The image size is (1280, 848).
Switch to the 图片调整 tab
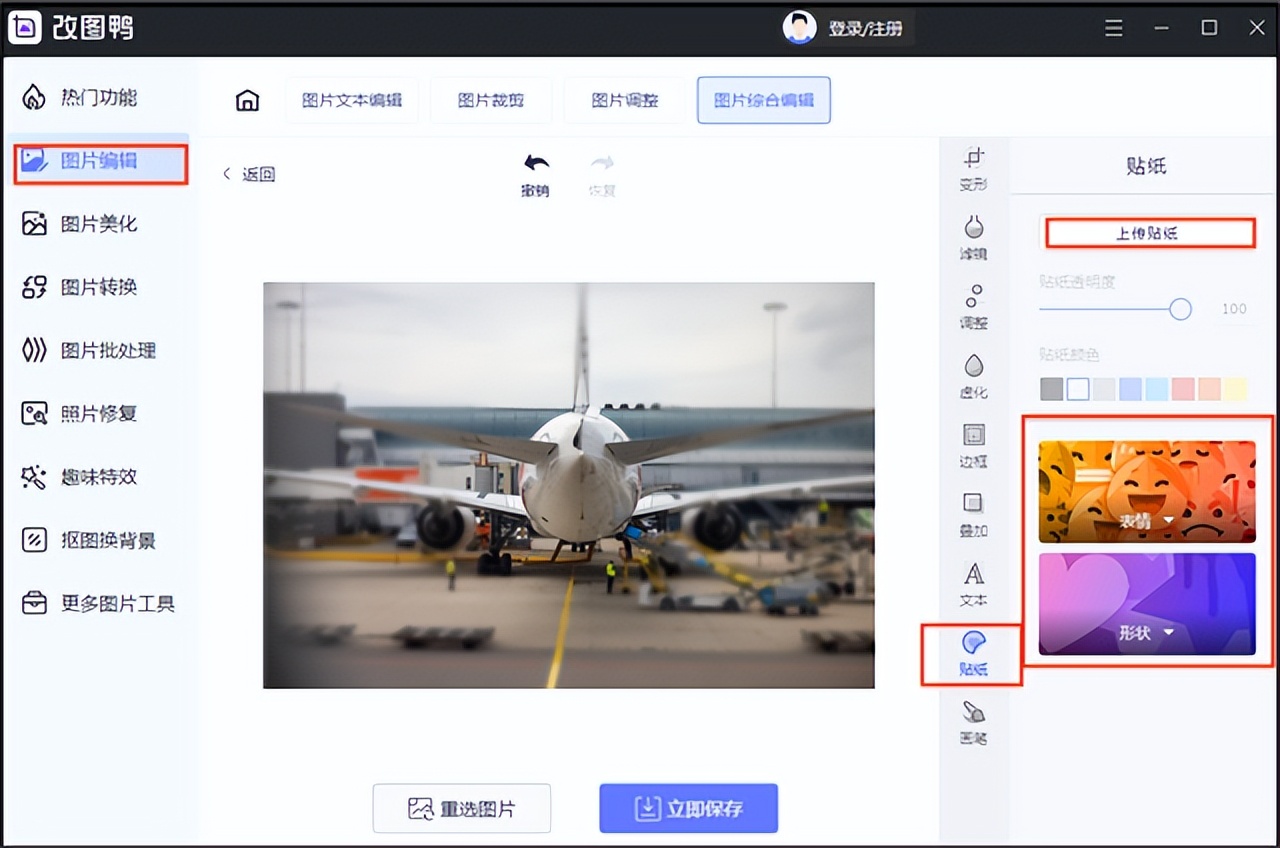624,100
